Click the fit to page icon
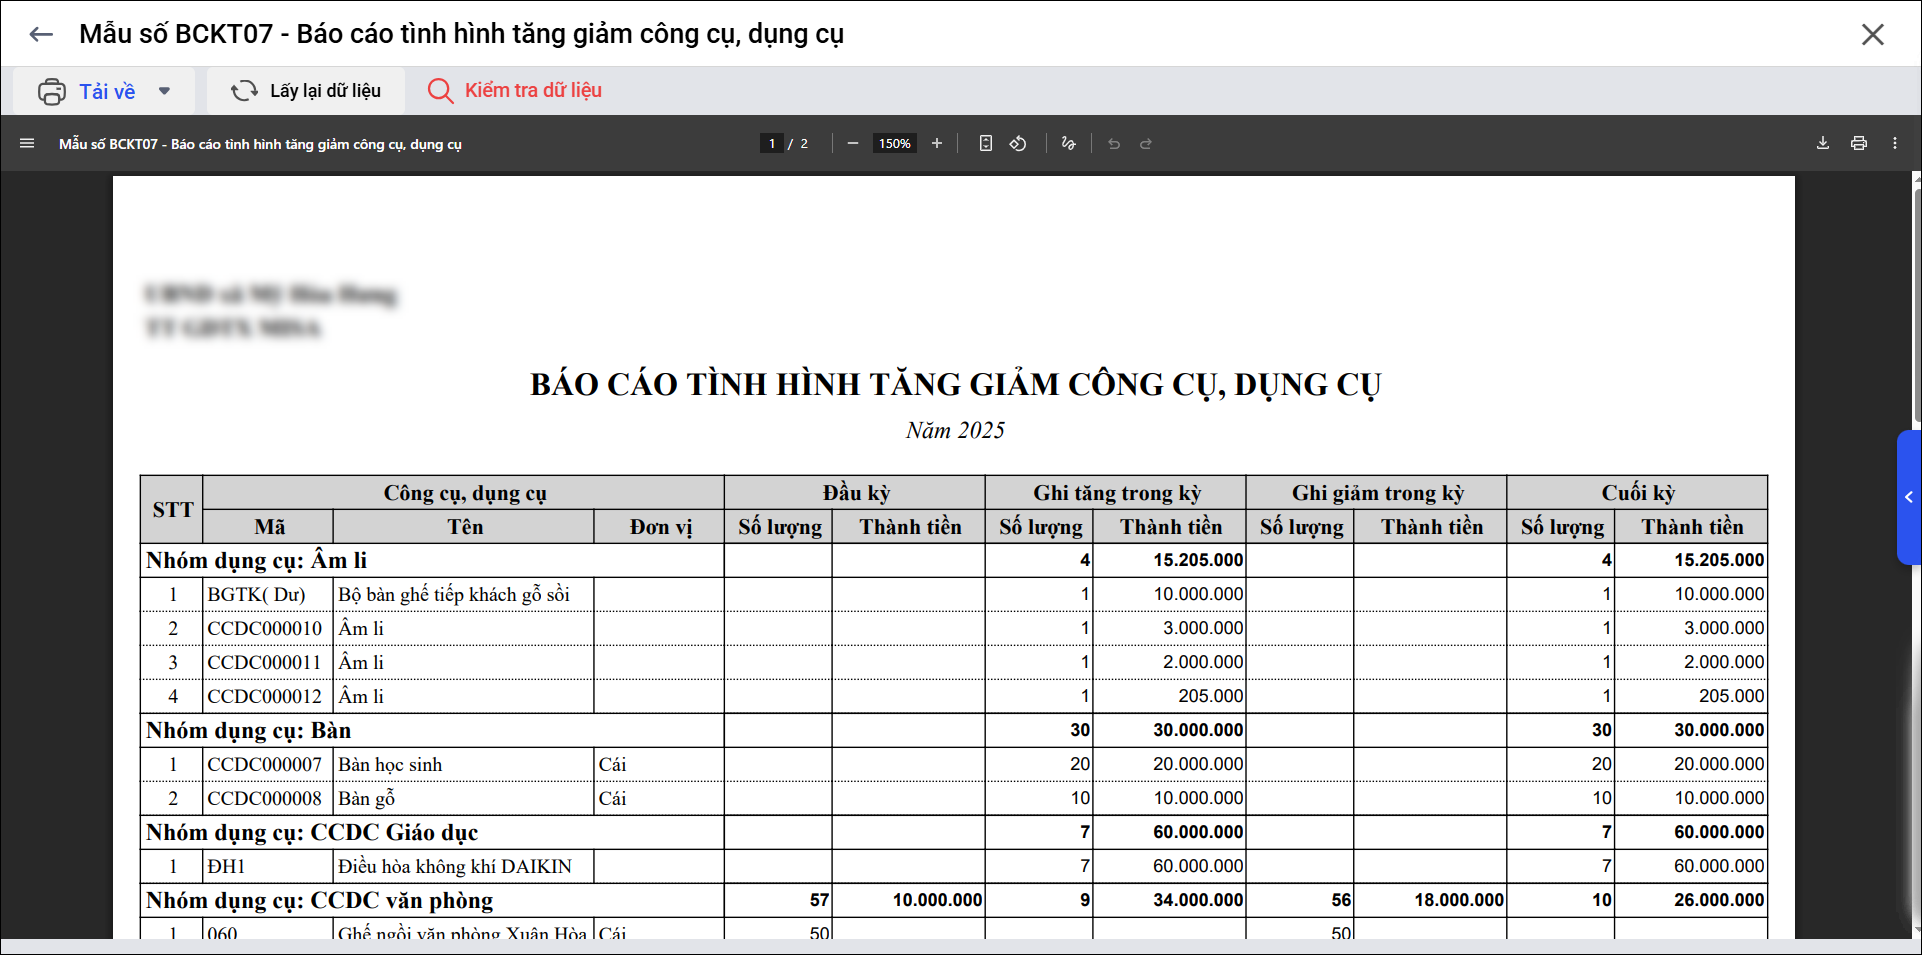1922x955 pixels. tap(985, 144)
